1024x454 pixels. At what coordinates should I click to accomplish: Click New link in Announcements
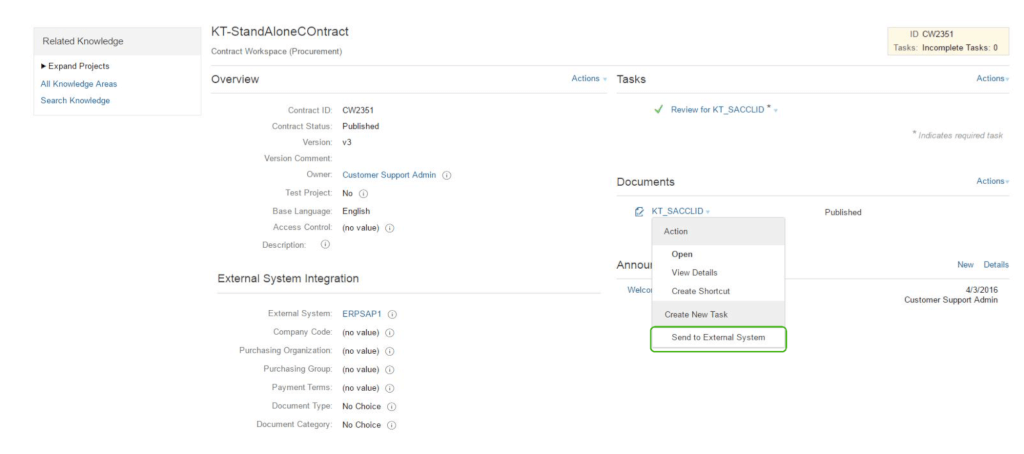click(x=965, y=265)
